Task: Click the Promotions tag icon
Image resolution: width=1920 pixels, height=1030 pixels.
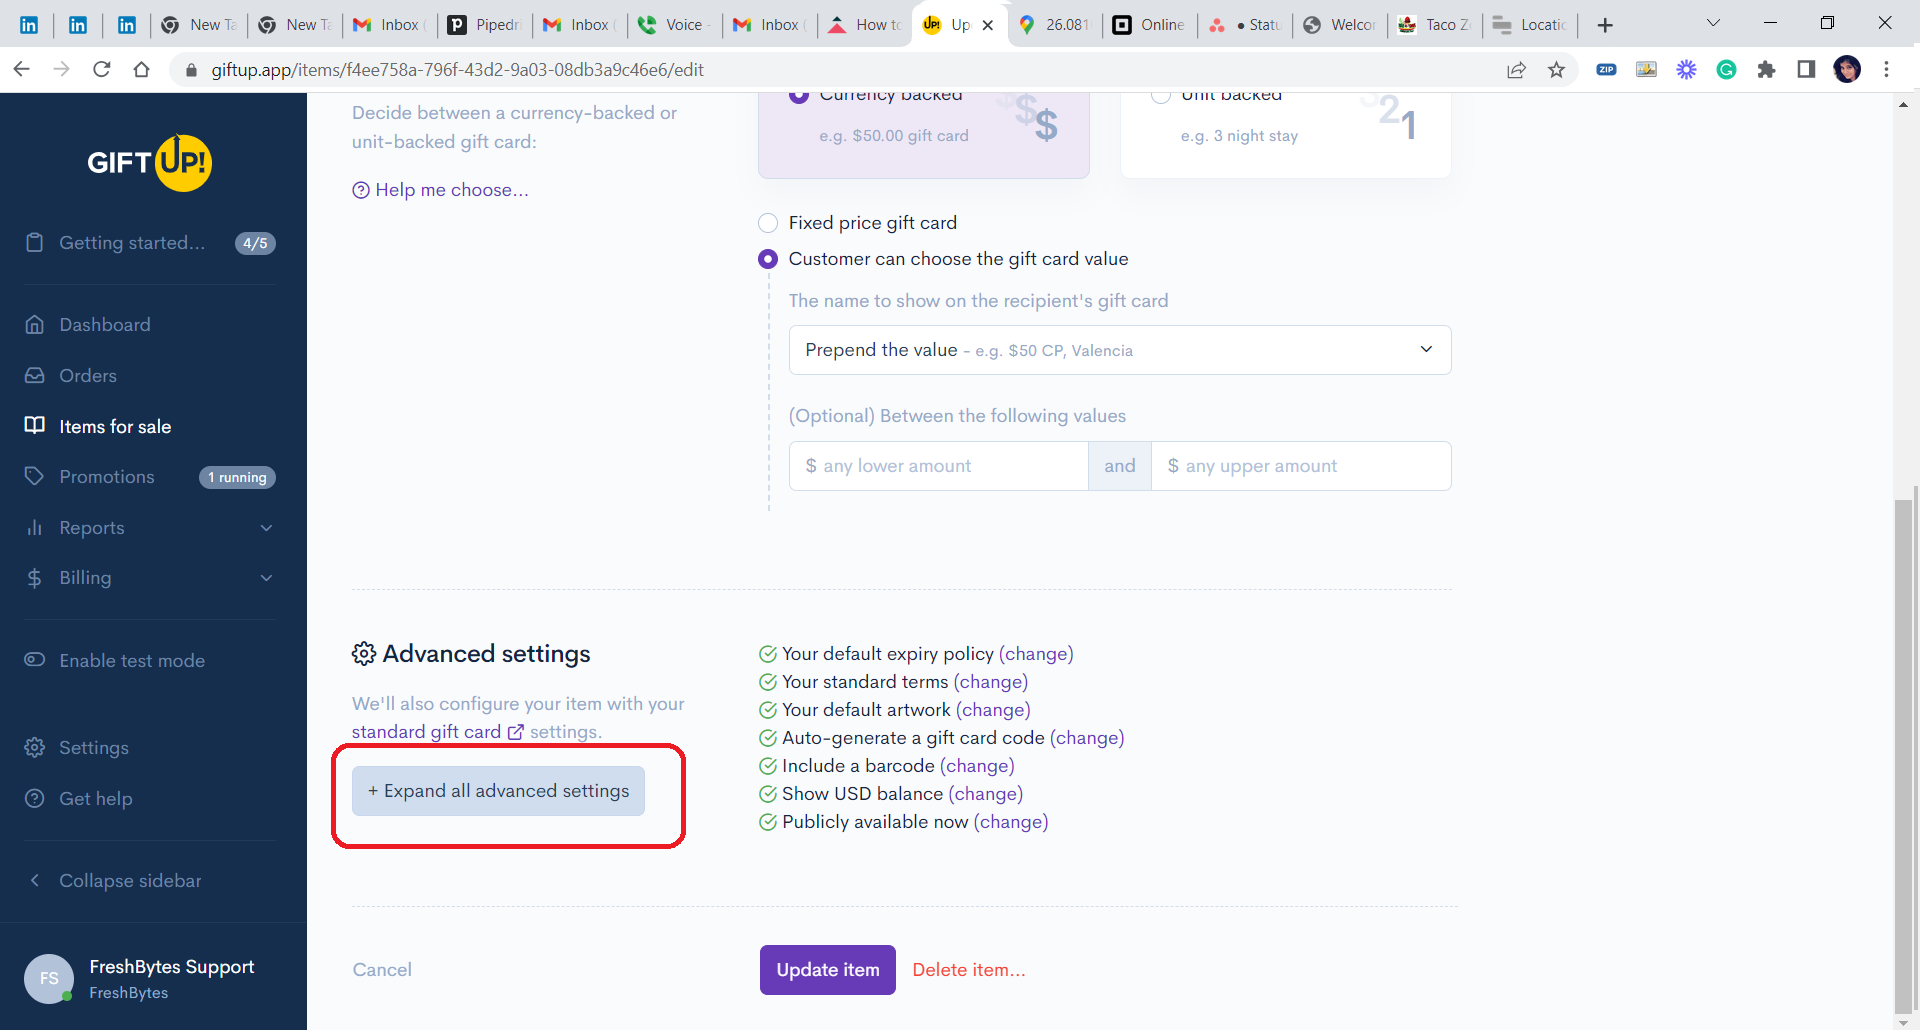Action: (x=35, y=476)
